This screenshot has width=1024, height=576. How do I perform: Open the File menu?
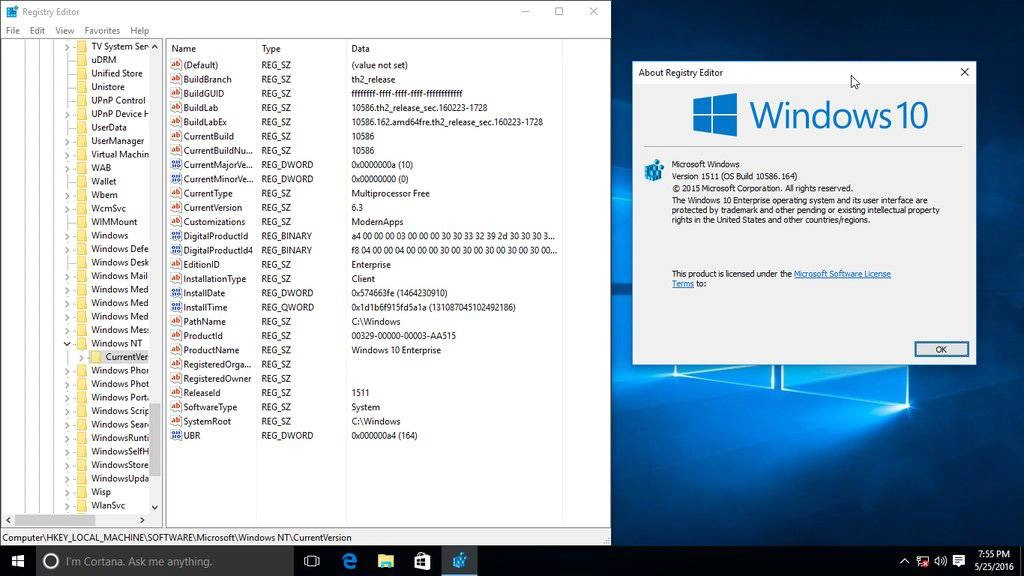click(x=12, y=30)
